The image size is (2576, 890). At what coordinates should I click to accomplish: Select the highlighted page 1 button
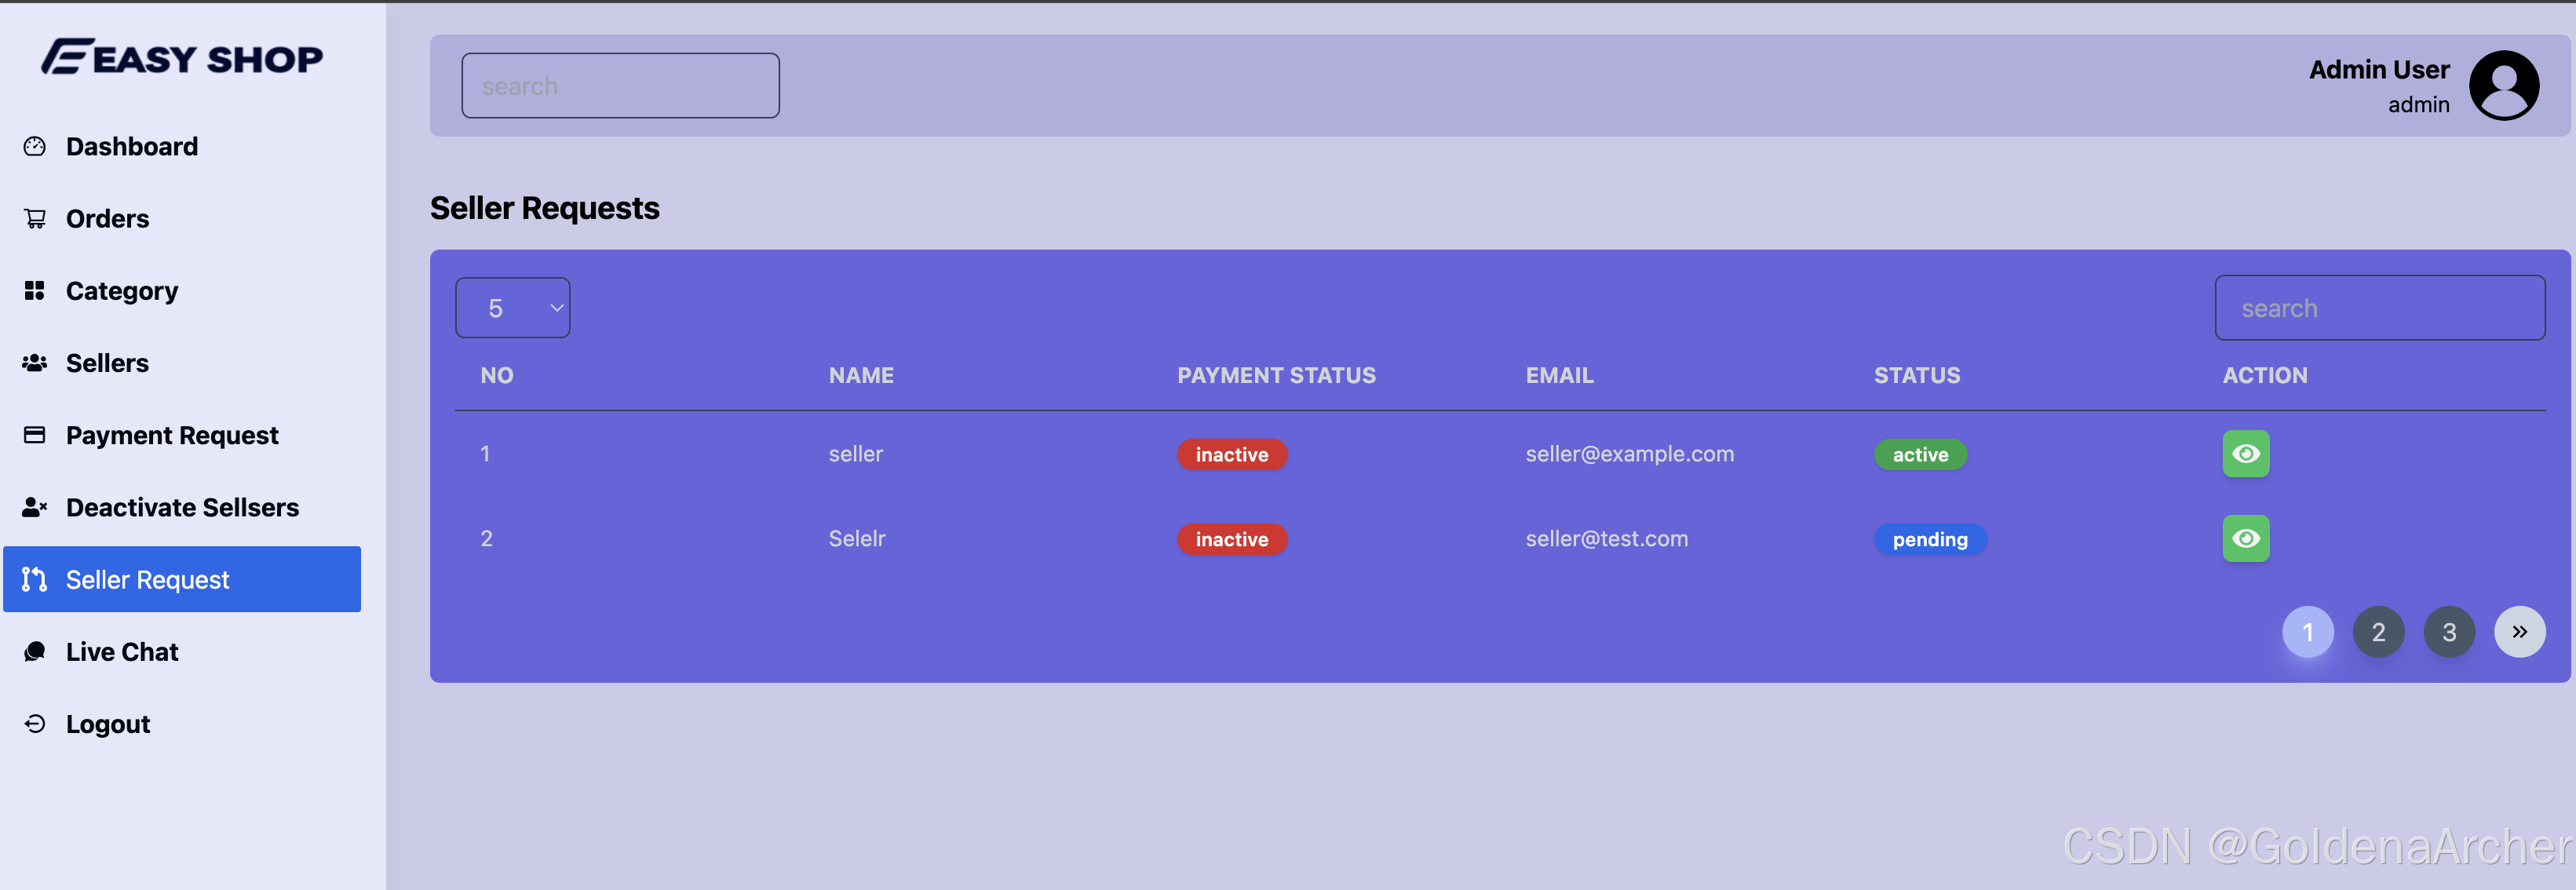pos(2307,632)
